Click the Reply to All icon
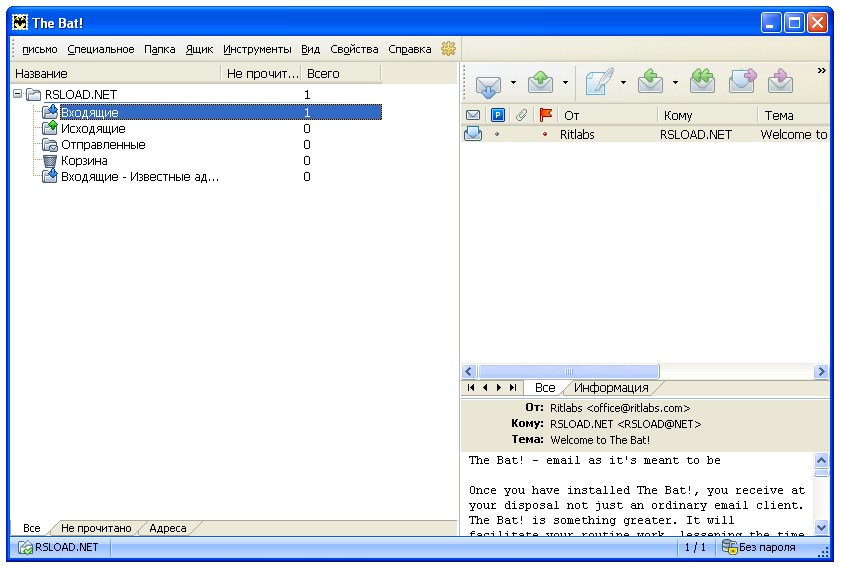This screenshot has width=841, height=571. pos(703,83)
